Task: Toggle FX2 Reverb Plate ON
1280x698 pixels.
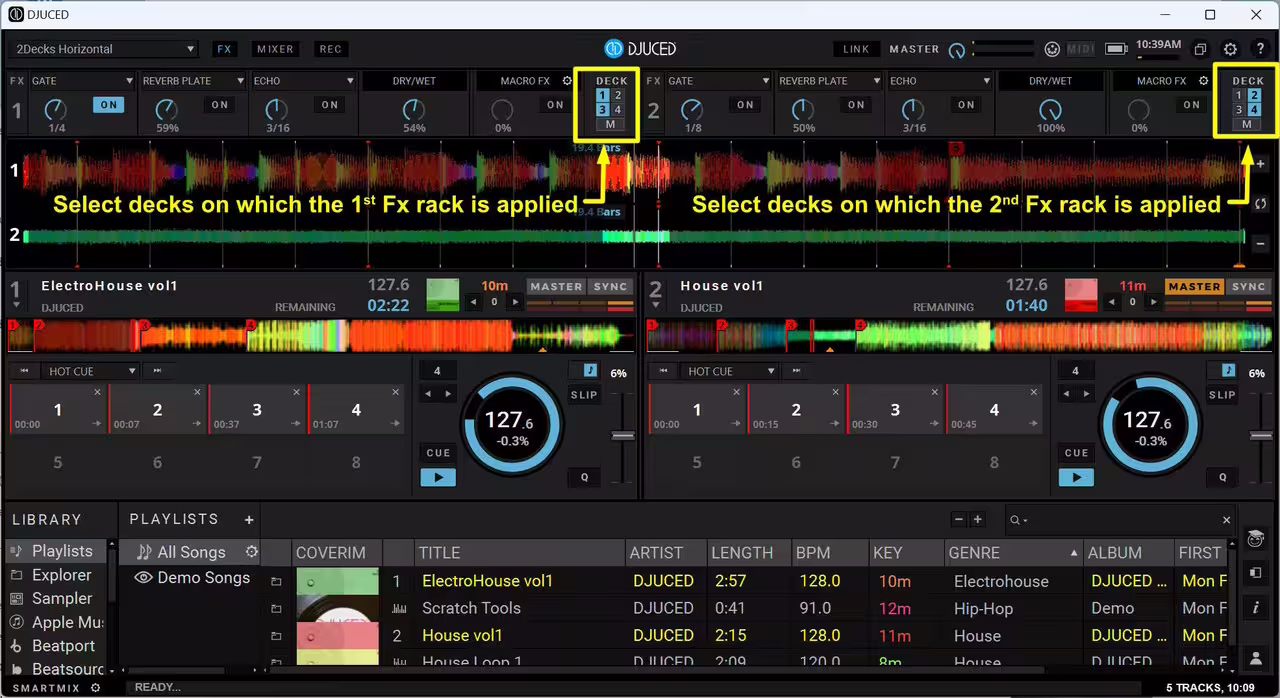Action: pos(856,104)
